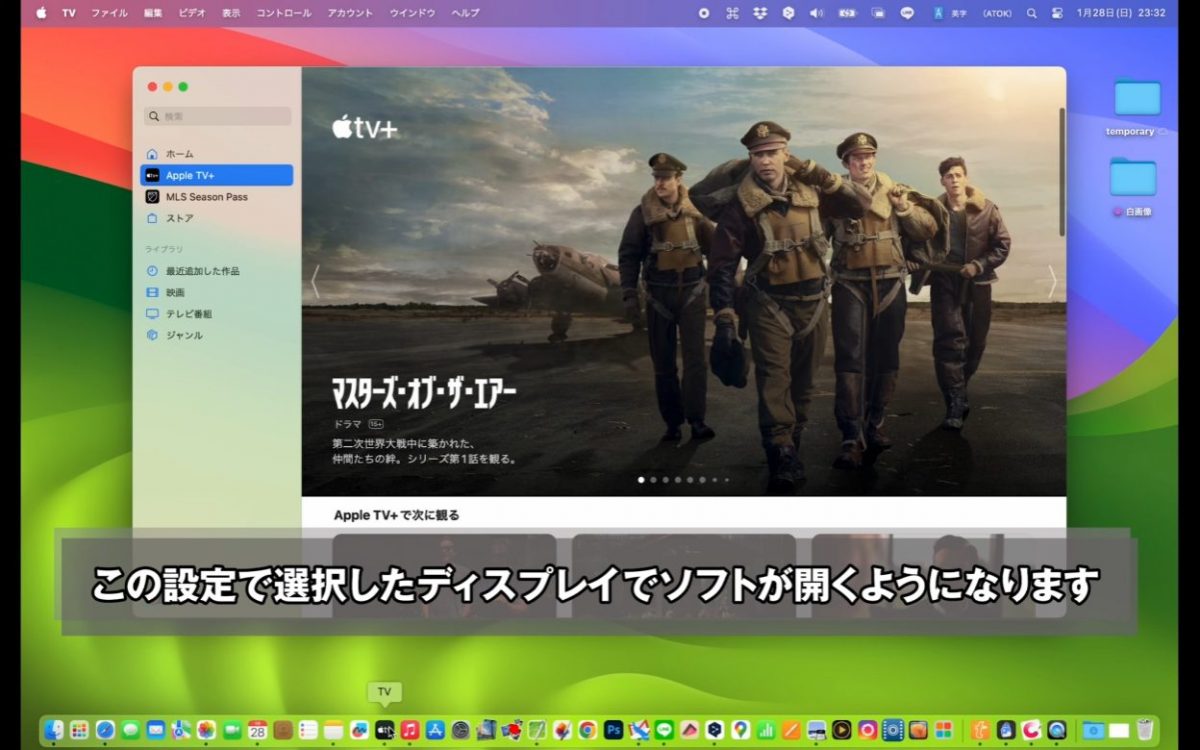
Task: Open System Settings from the Dock
Action: (x=460, y=730)
